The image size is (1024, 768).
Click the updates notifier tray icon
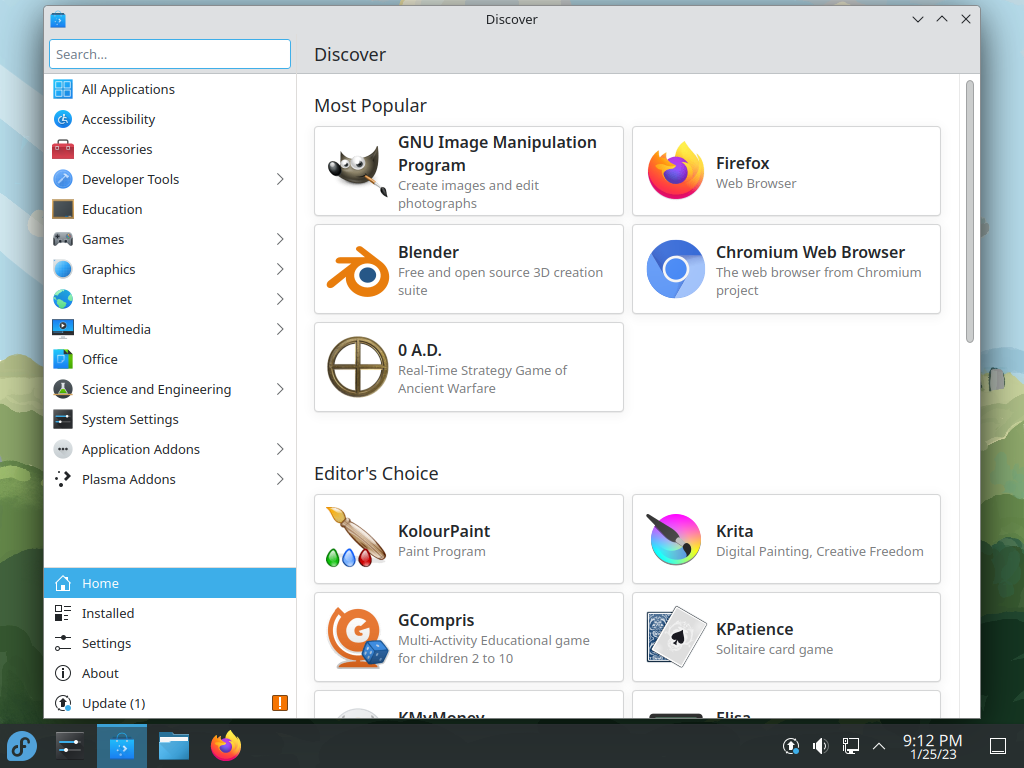[791, 746]
